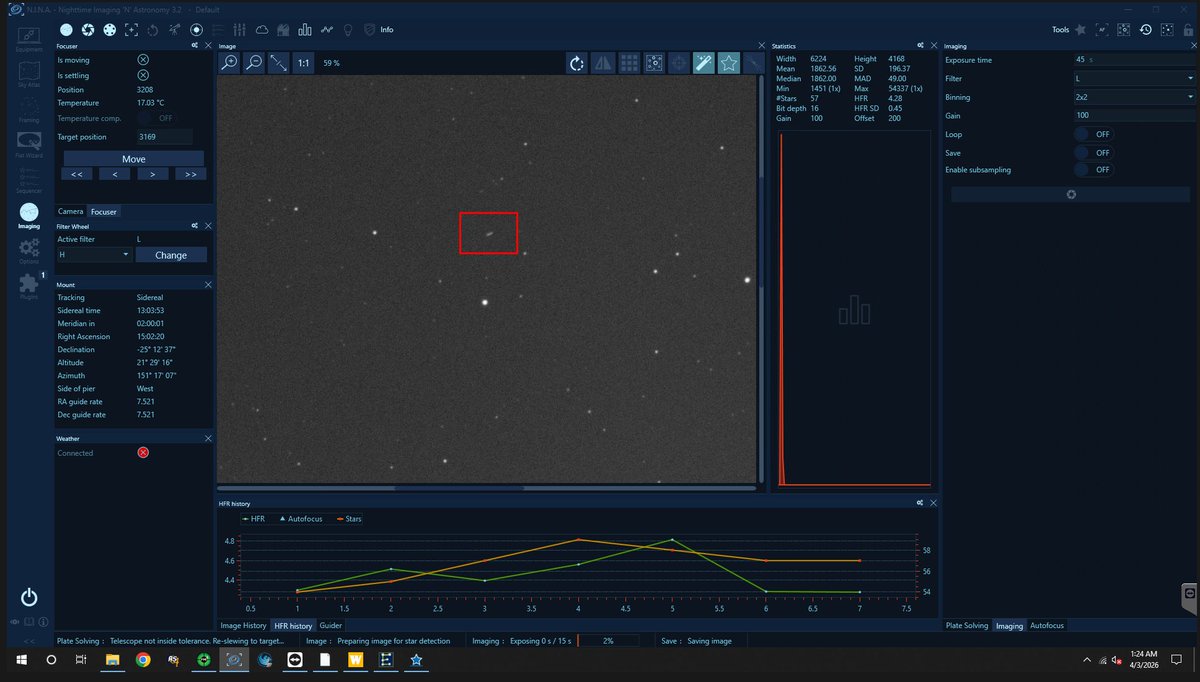Set image zoom to 1:1
Screen dimensions: 1200x682
coord(303,63)
